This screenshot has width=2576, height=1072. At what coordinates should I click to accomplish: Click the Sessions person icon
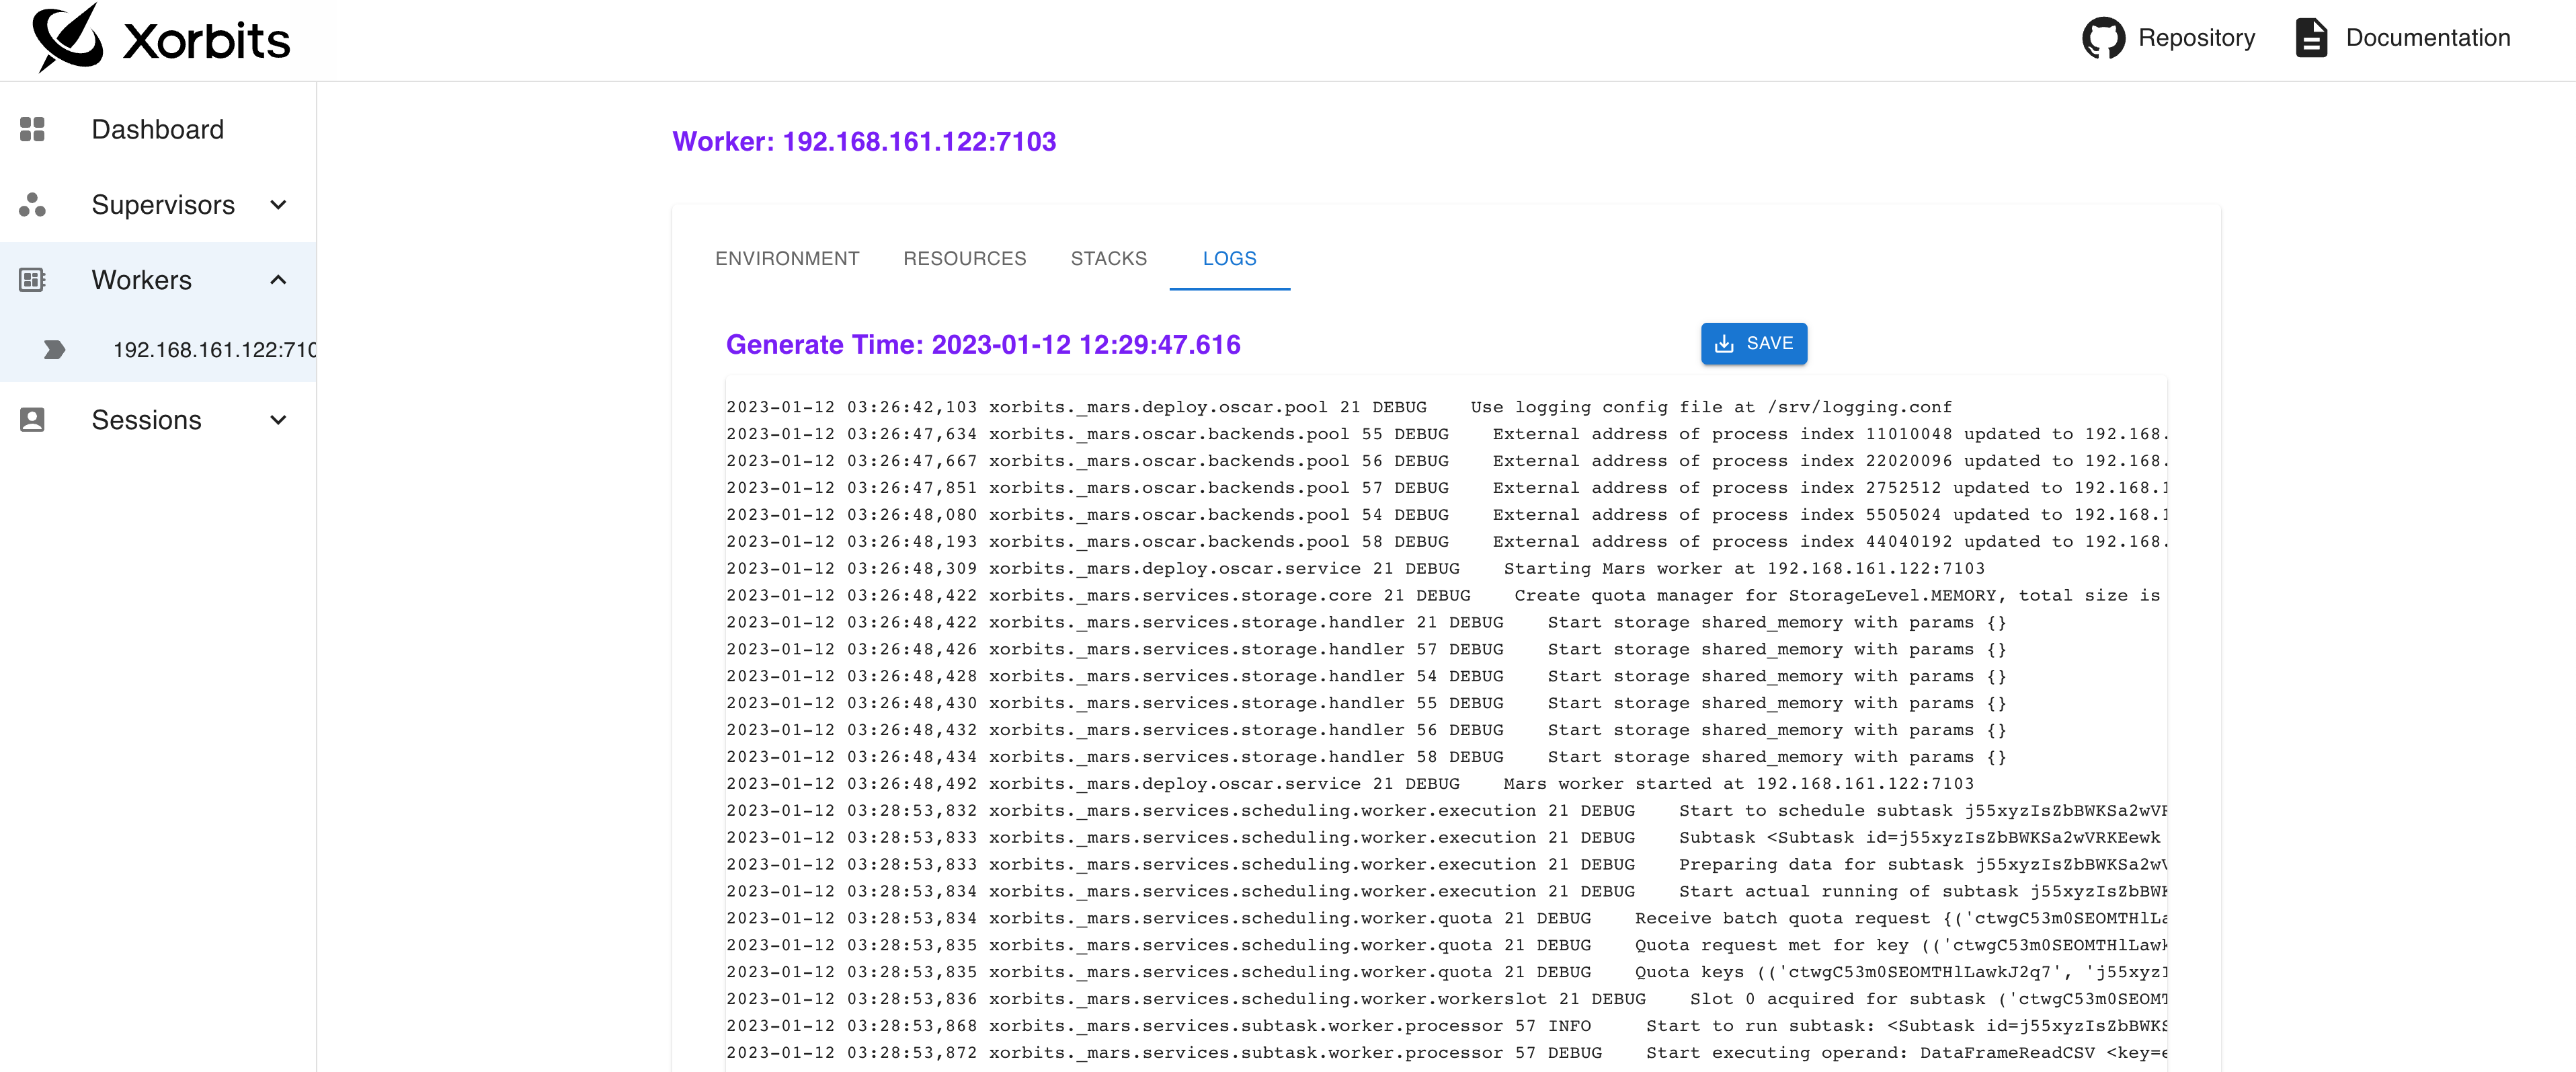pyautogui.click(x=32, y=420)
